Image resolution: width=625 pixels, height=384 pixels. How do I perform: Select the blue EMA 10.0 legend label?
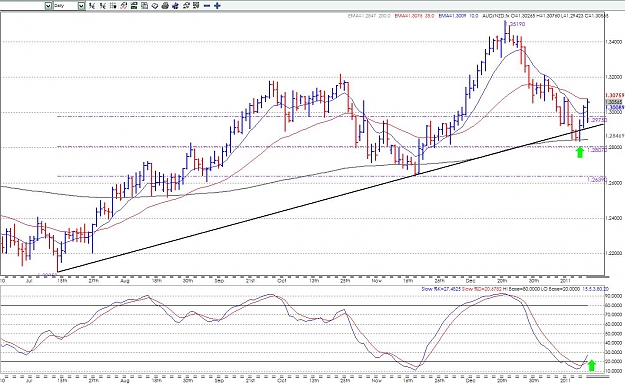click(458, 16)
